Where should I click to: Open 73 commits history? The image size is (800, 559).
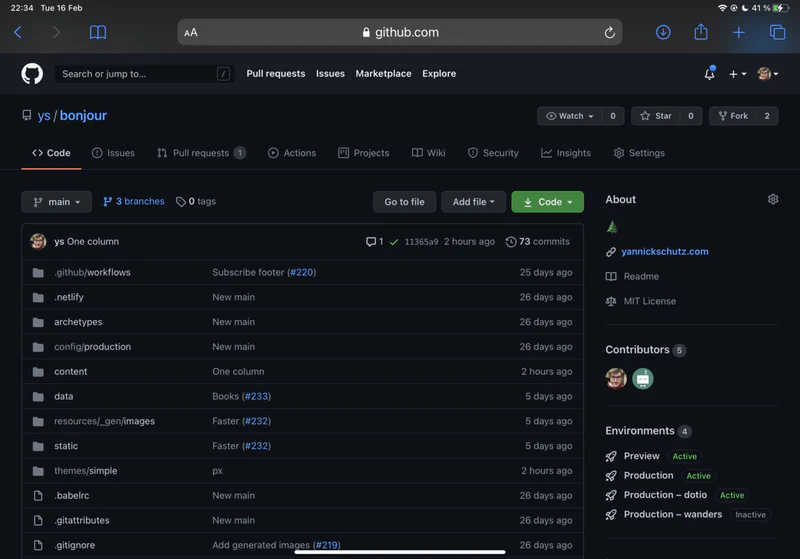click(x=538, y=241)
